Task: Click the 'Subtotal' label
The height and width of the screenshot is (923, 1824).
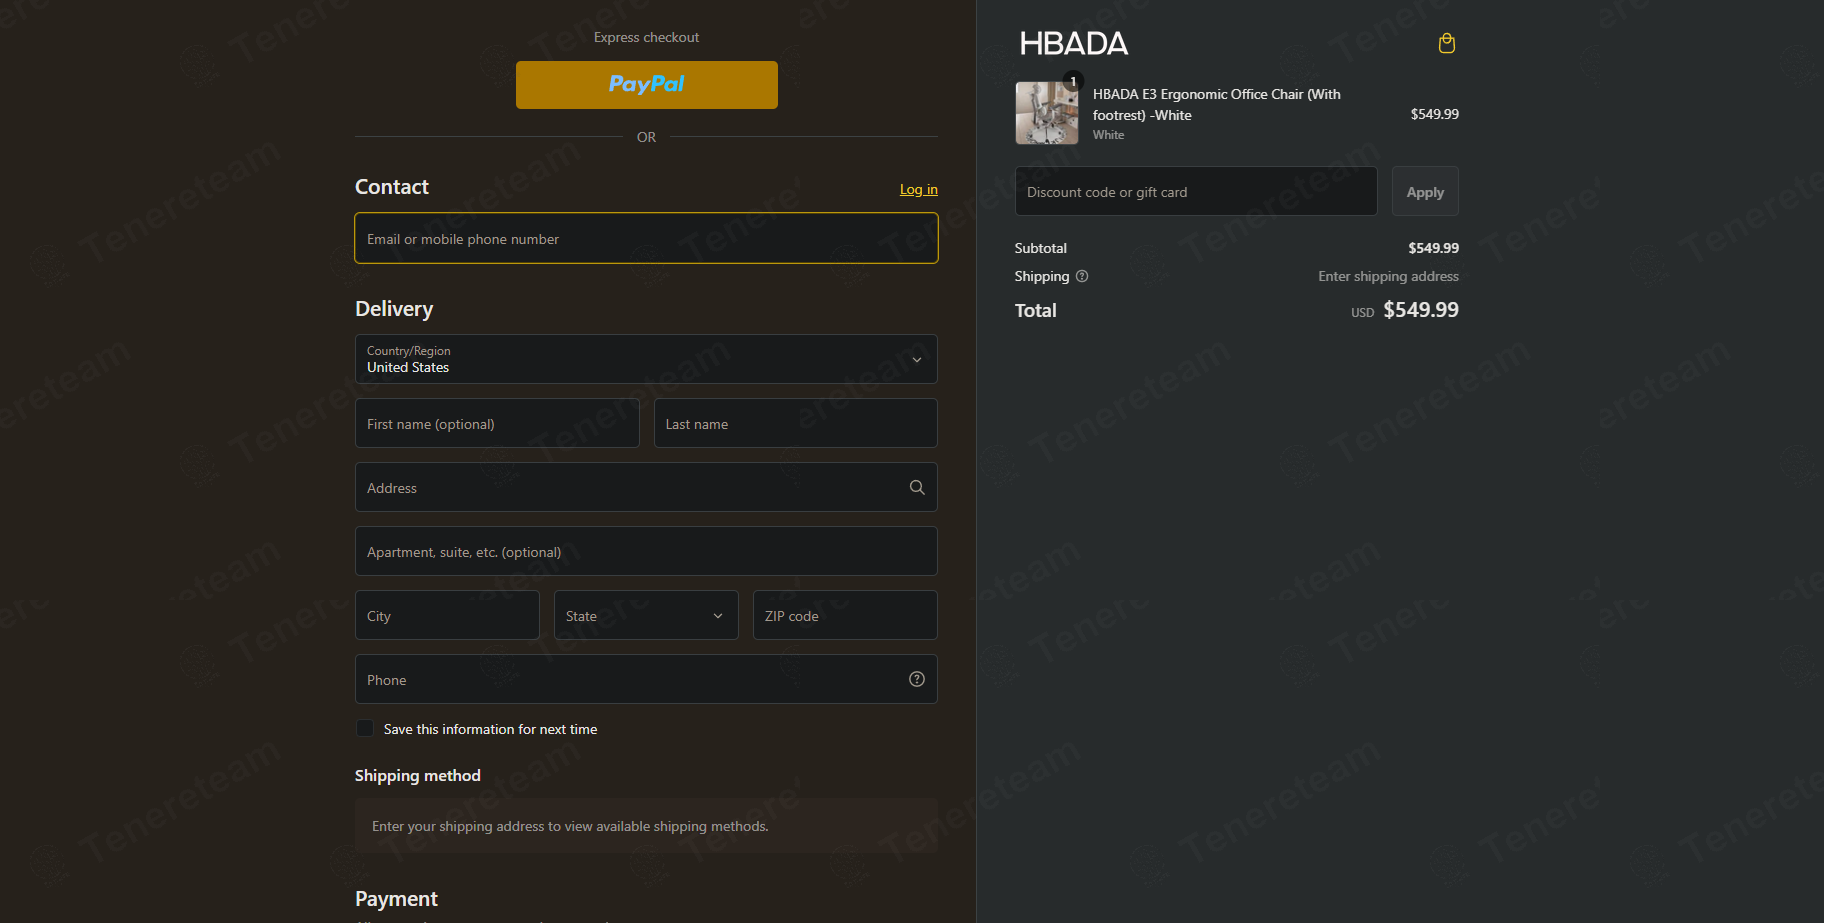Action: coord(1041,248)
